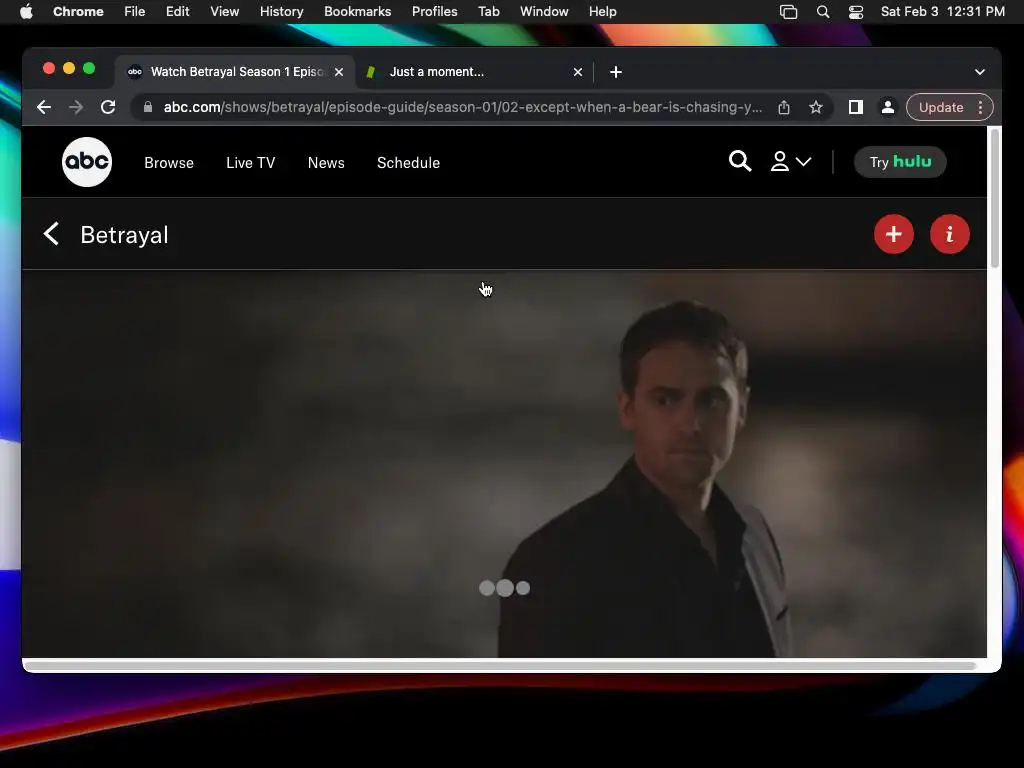Open Control Center
1024x768 pixels.
pyautogui.click(x=856, y=12)
